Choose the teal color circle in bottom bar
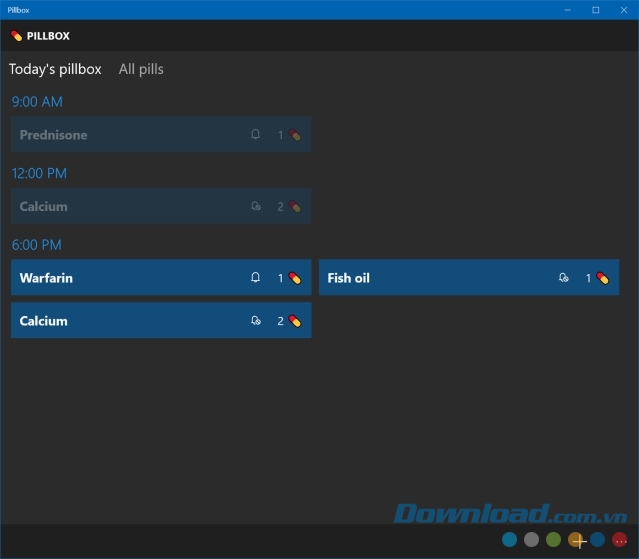The image size is (639, 559). [509, 540]
